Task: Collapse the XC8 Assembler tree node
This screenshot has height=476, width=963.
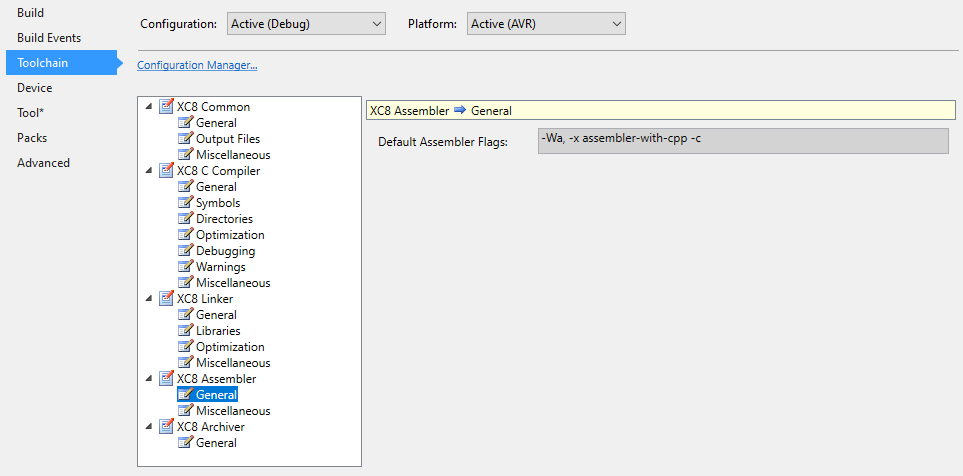Action: tap(150, 379)
